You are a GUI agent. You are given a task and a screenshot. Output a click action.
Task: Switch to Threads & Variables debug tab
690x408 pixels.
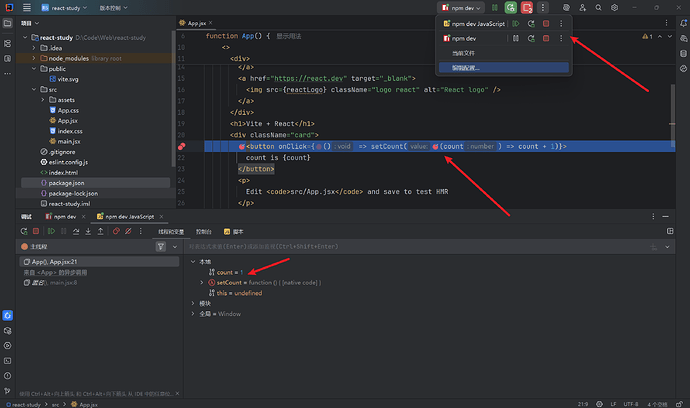pyautogui.click(x=171, y=232)
